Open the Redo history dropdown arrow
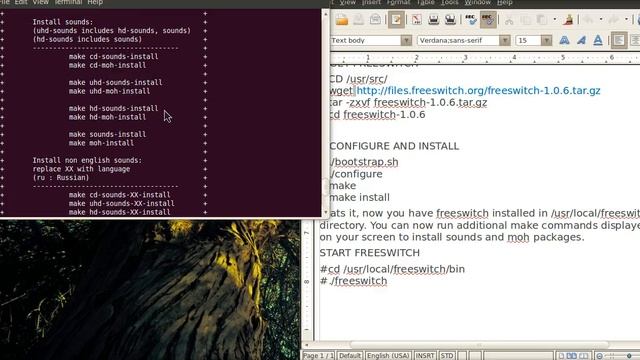Viewport: 640px width, 360px height. (x=626, y=19)
